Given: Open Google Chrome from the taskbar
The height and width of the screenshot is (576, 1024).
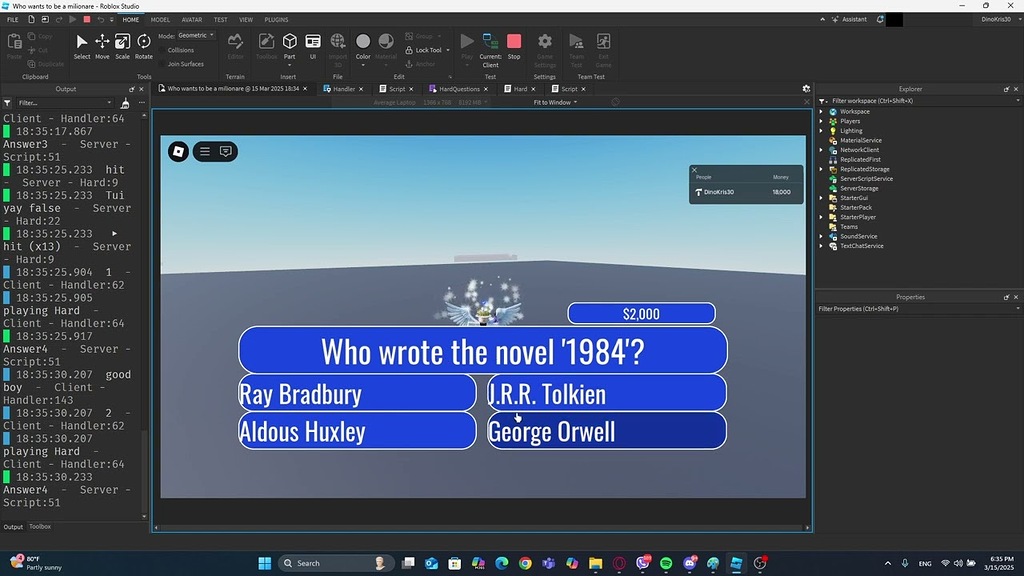Looking at the screenshot, I should point(525,563).
